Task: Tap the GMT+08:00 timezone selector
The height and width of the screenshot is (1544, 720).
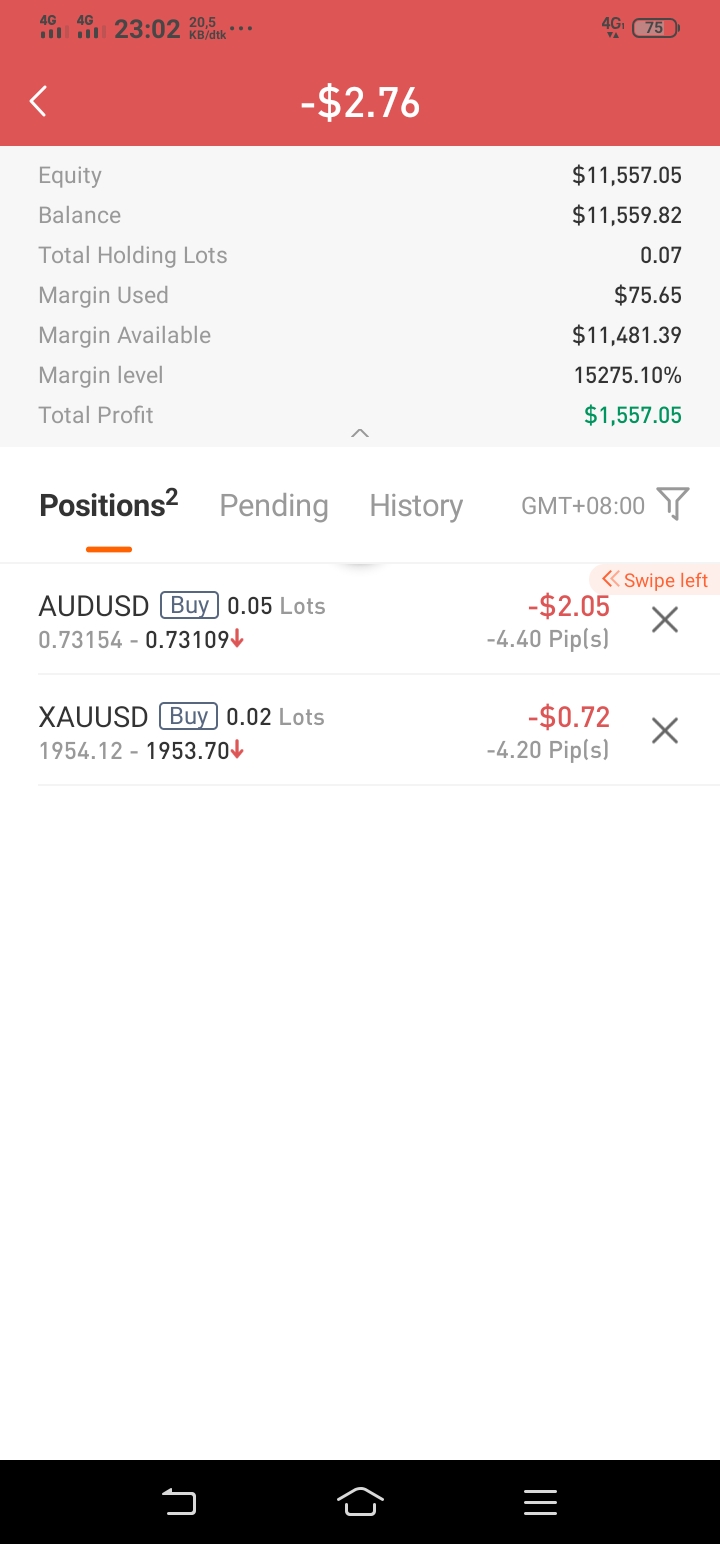Action: (583, 506)
